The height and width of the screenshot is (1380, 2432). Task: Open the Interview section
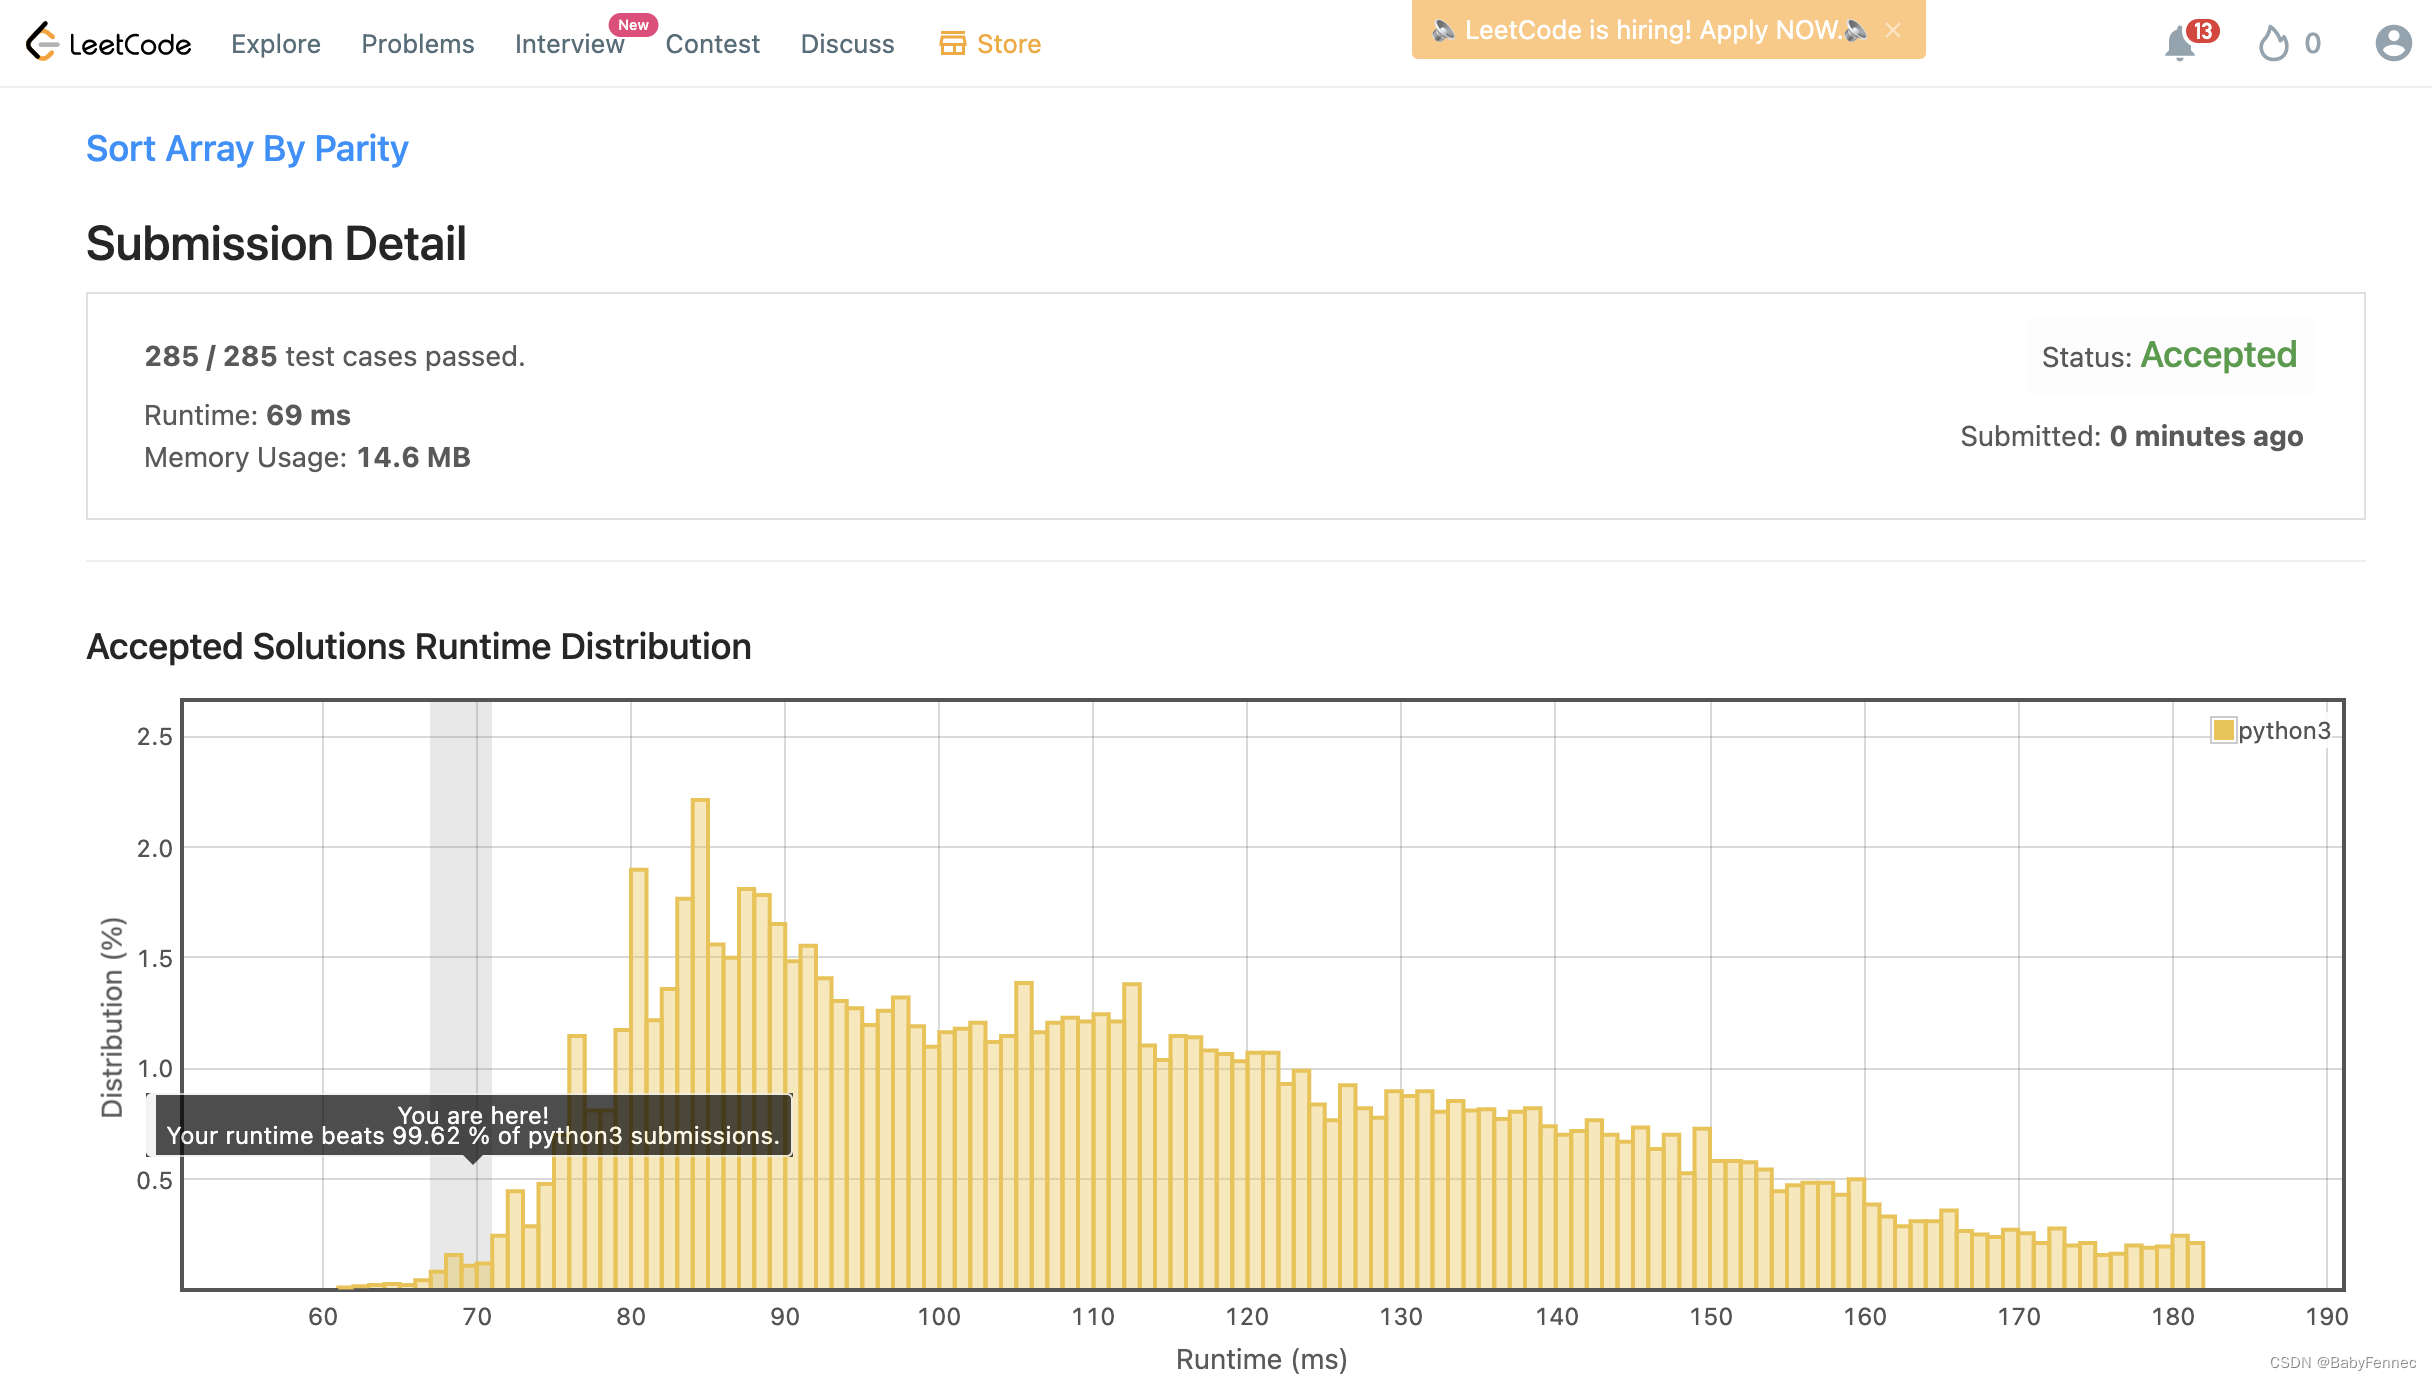(568, 44)
